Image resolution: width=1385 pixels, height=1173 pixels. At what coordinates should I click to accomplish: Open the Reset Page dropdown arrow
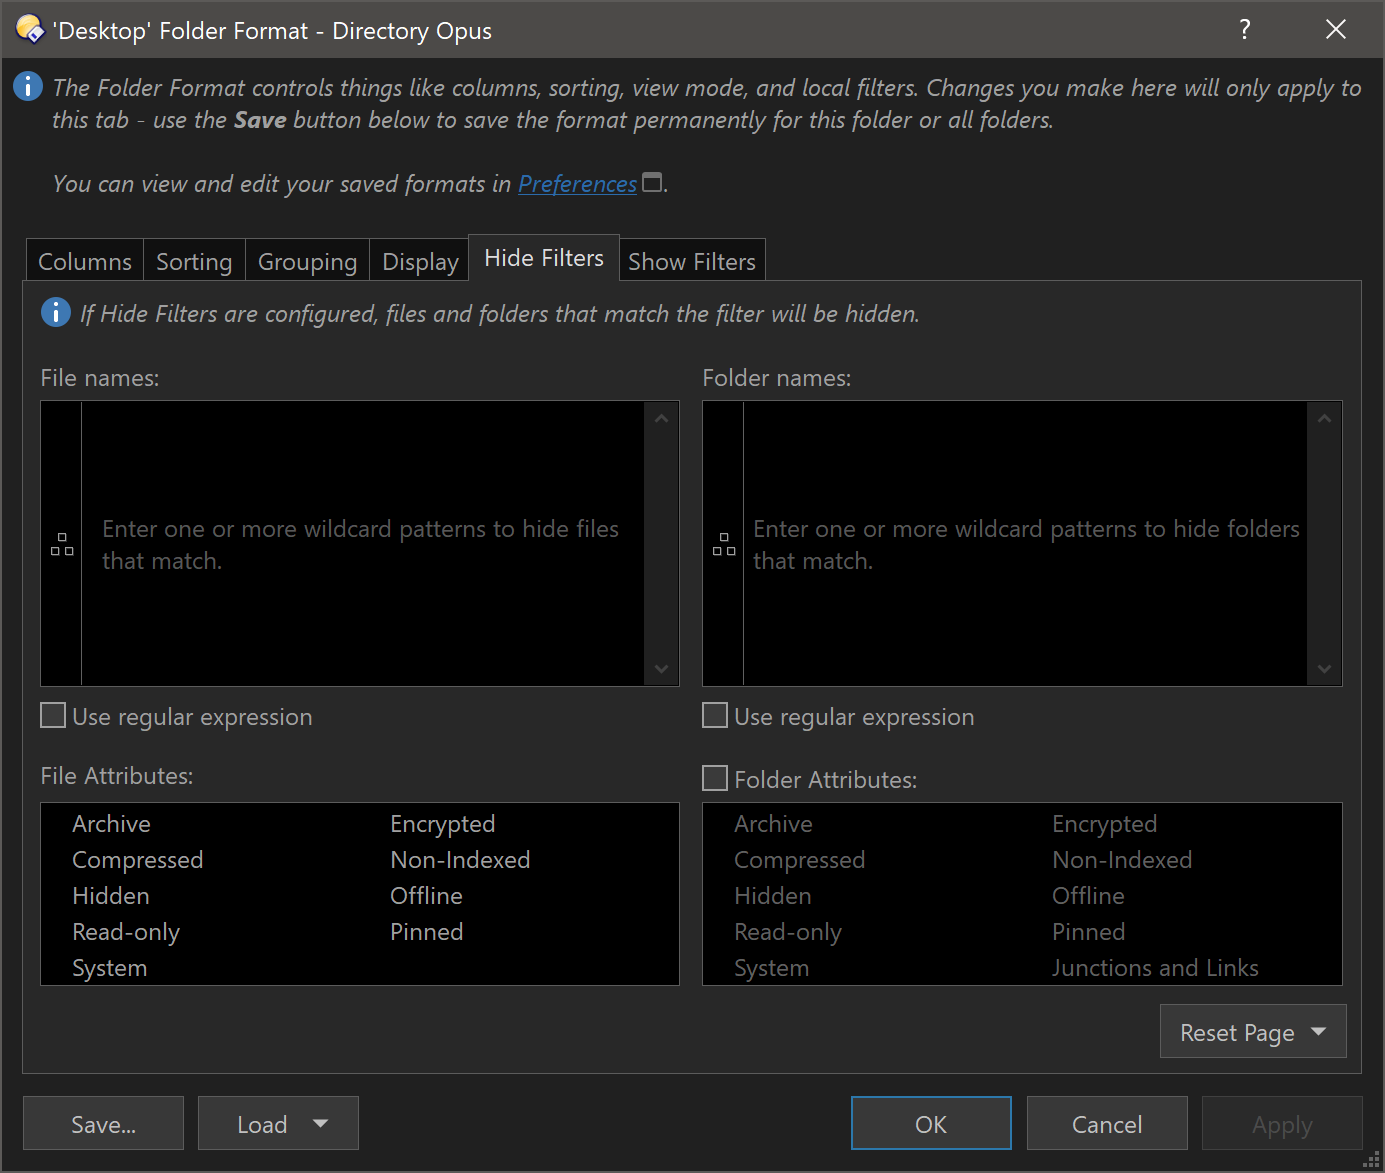tap(1318, 1031)
